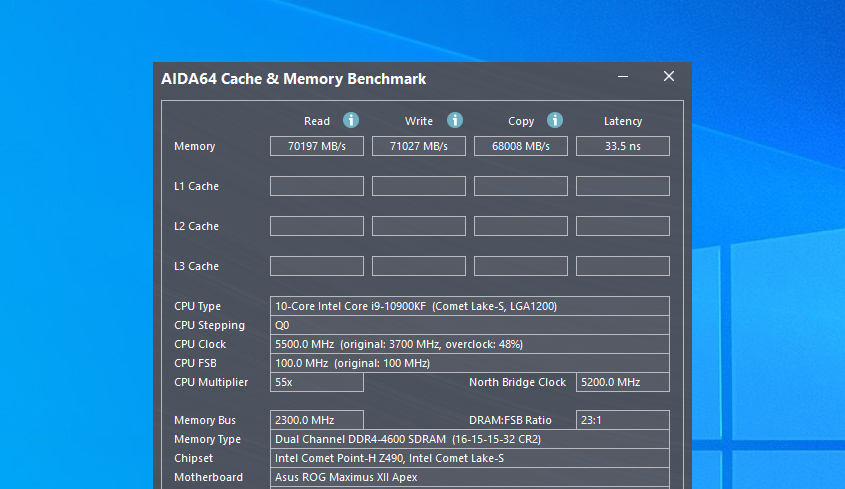This screenshot has height=489, width=845.
Task: Select the CPU Stepping value Q0
Action: pyautogui.click(x=470, y=325)
